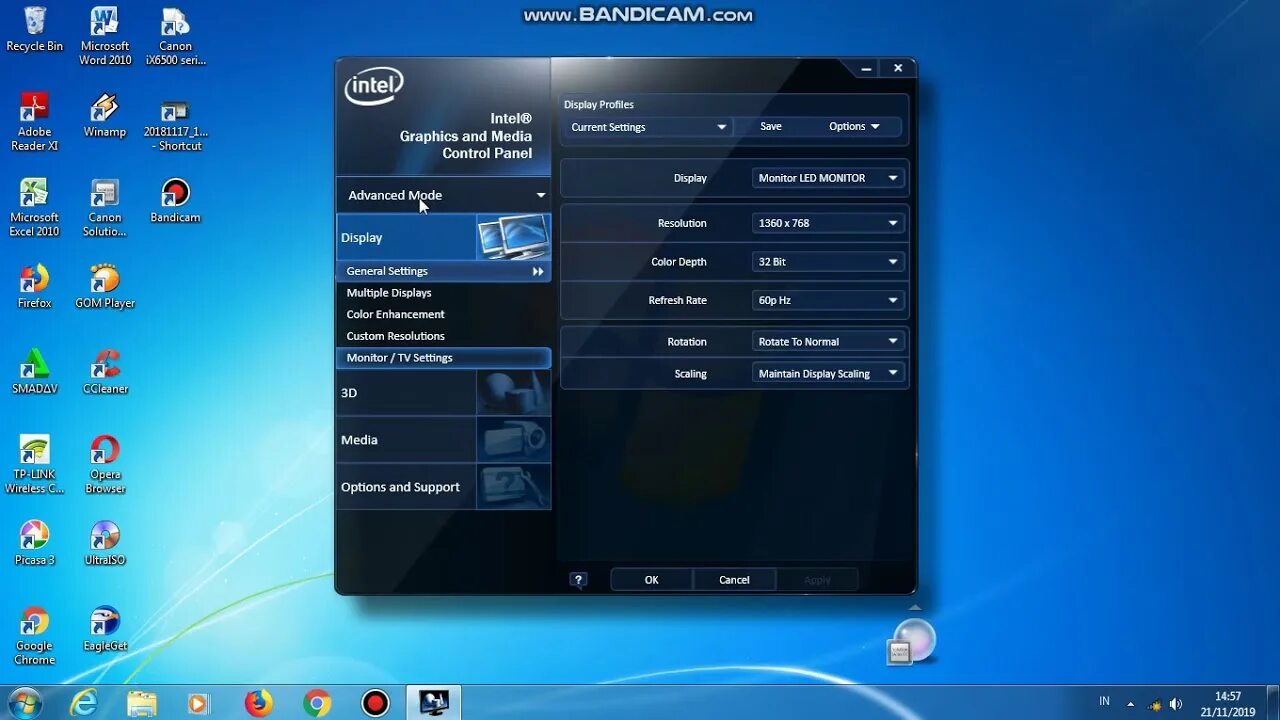Open Picasa 3 desktop icon
This screenshot has width=1280, height=720.
click(34, 544)
